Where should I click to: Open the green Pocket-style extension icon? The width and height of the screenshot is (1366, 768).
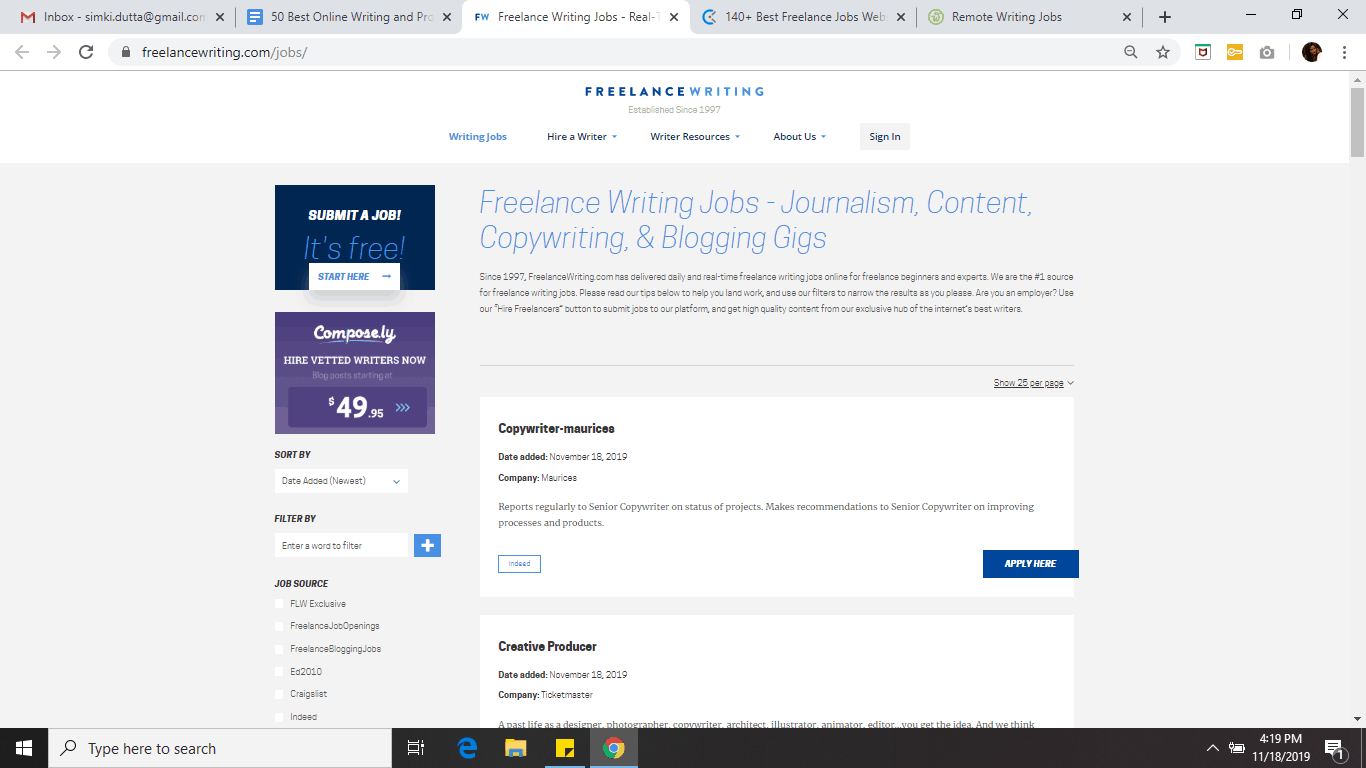[1204, 52]
